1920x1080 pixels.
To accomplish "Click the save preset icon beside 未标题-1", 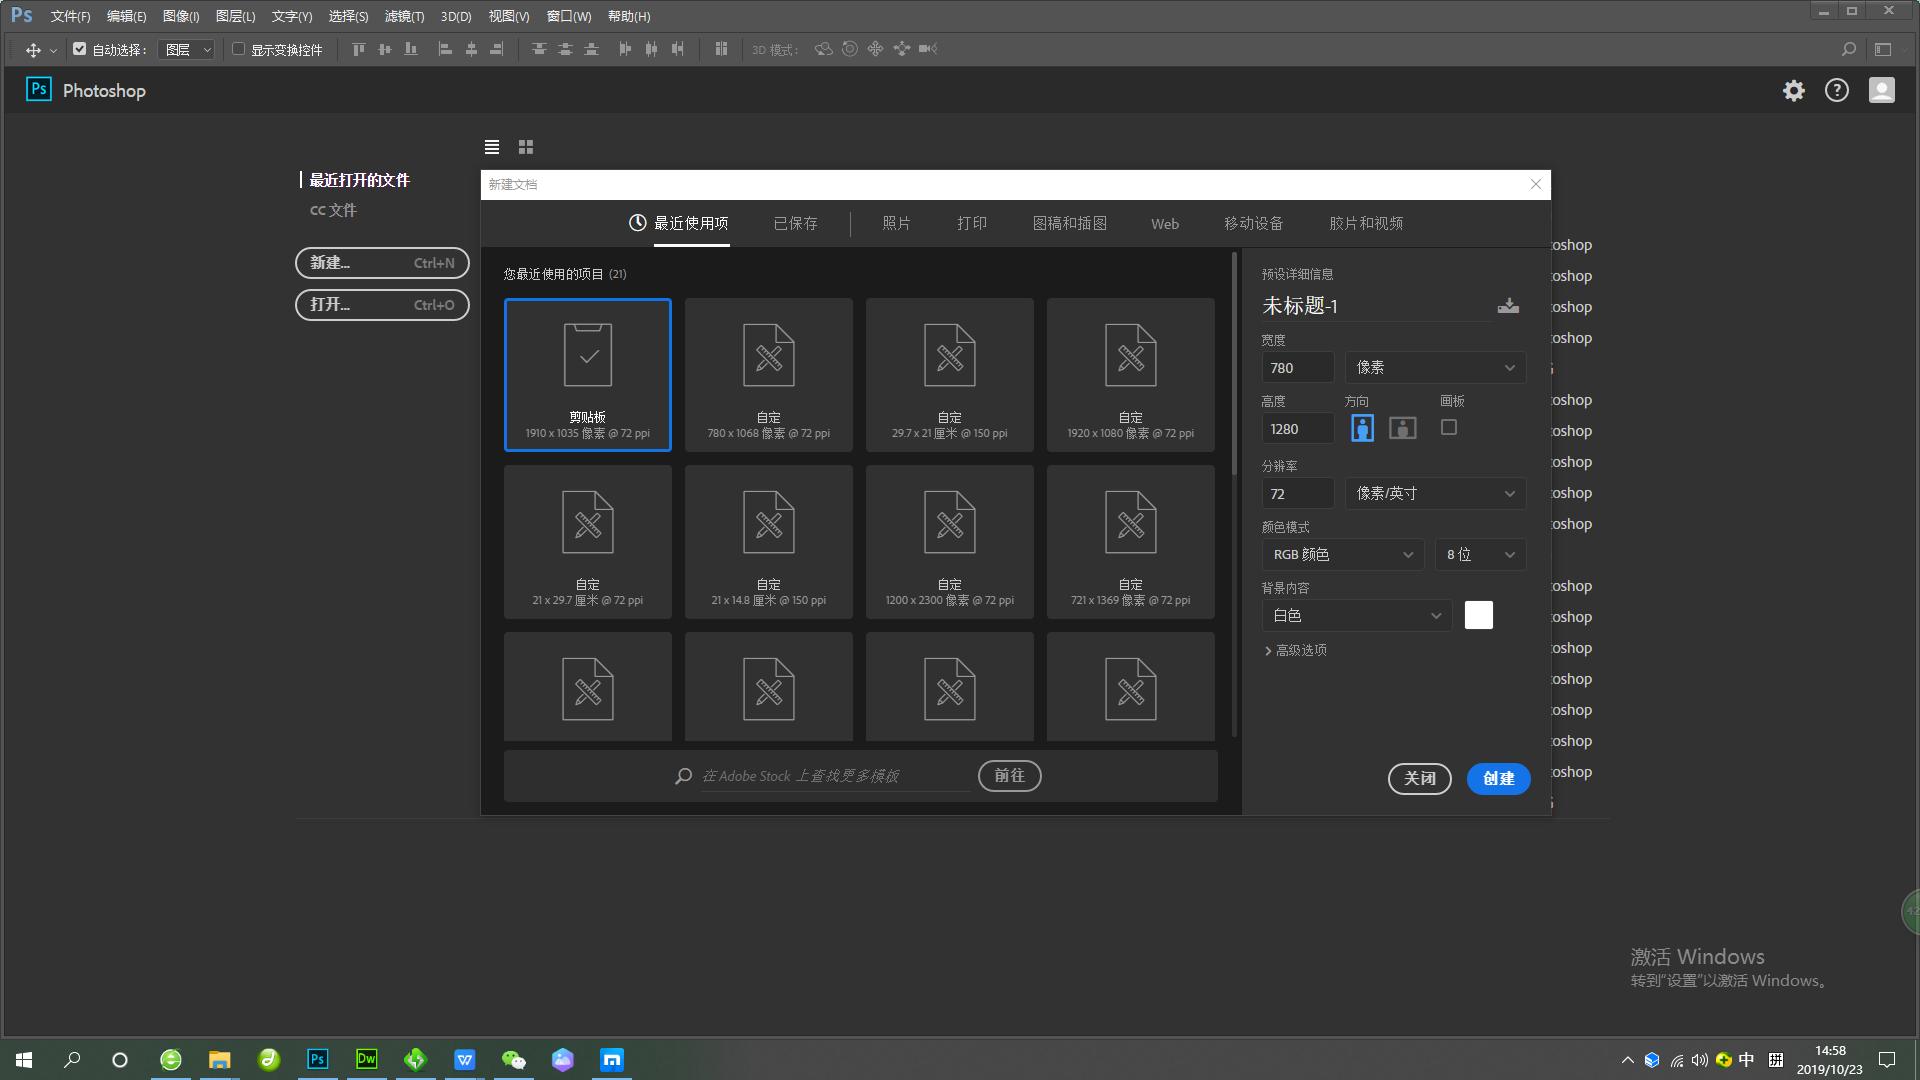I will [x=1508, y=306].
